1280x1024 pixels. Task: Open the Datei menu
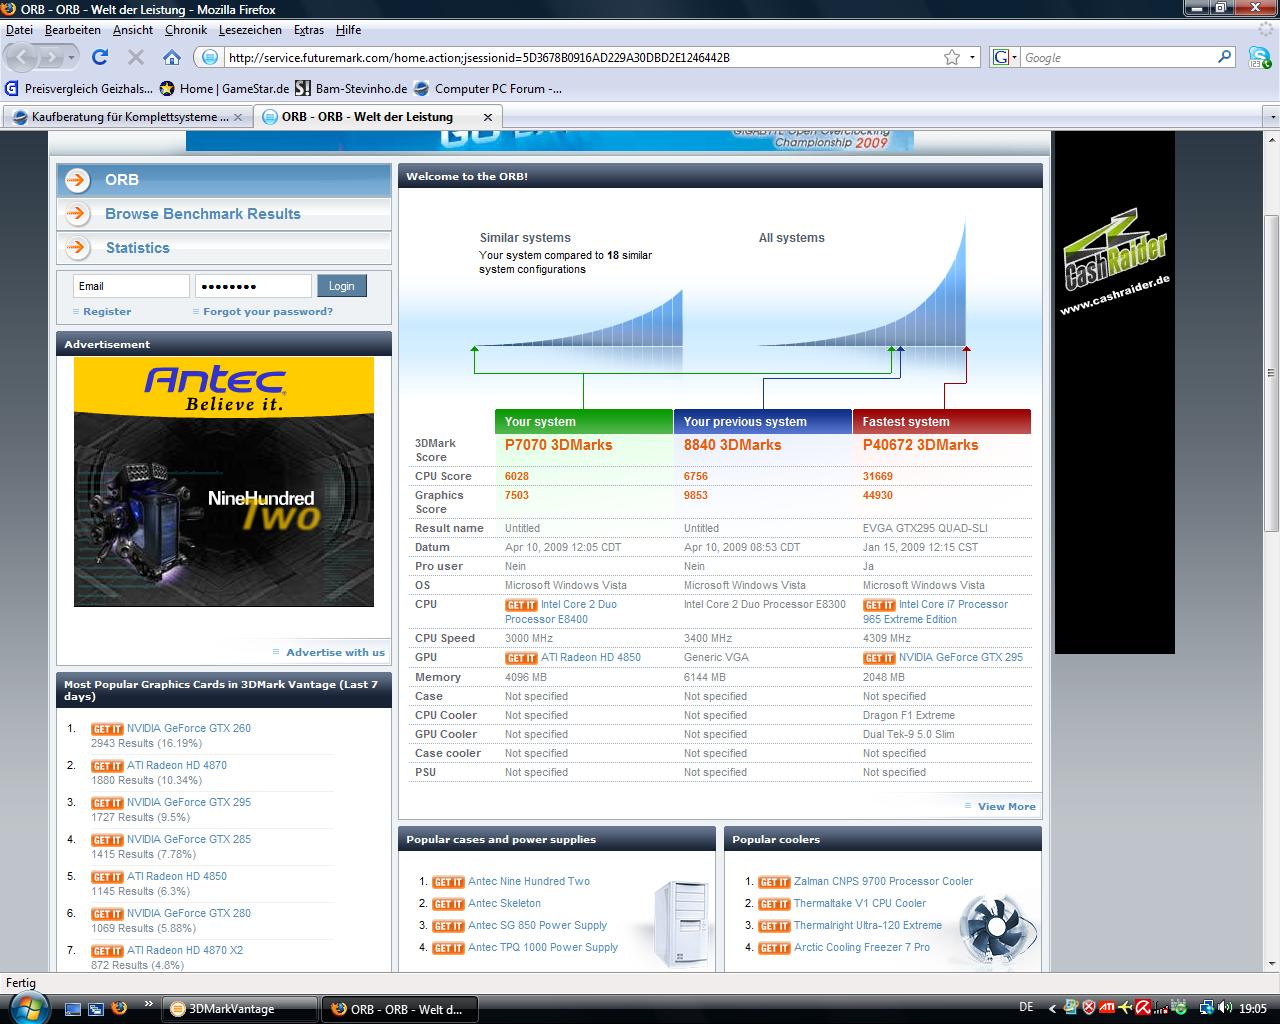point(19,30)
